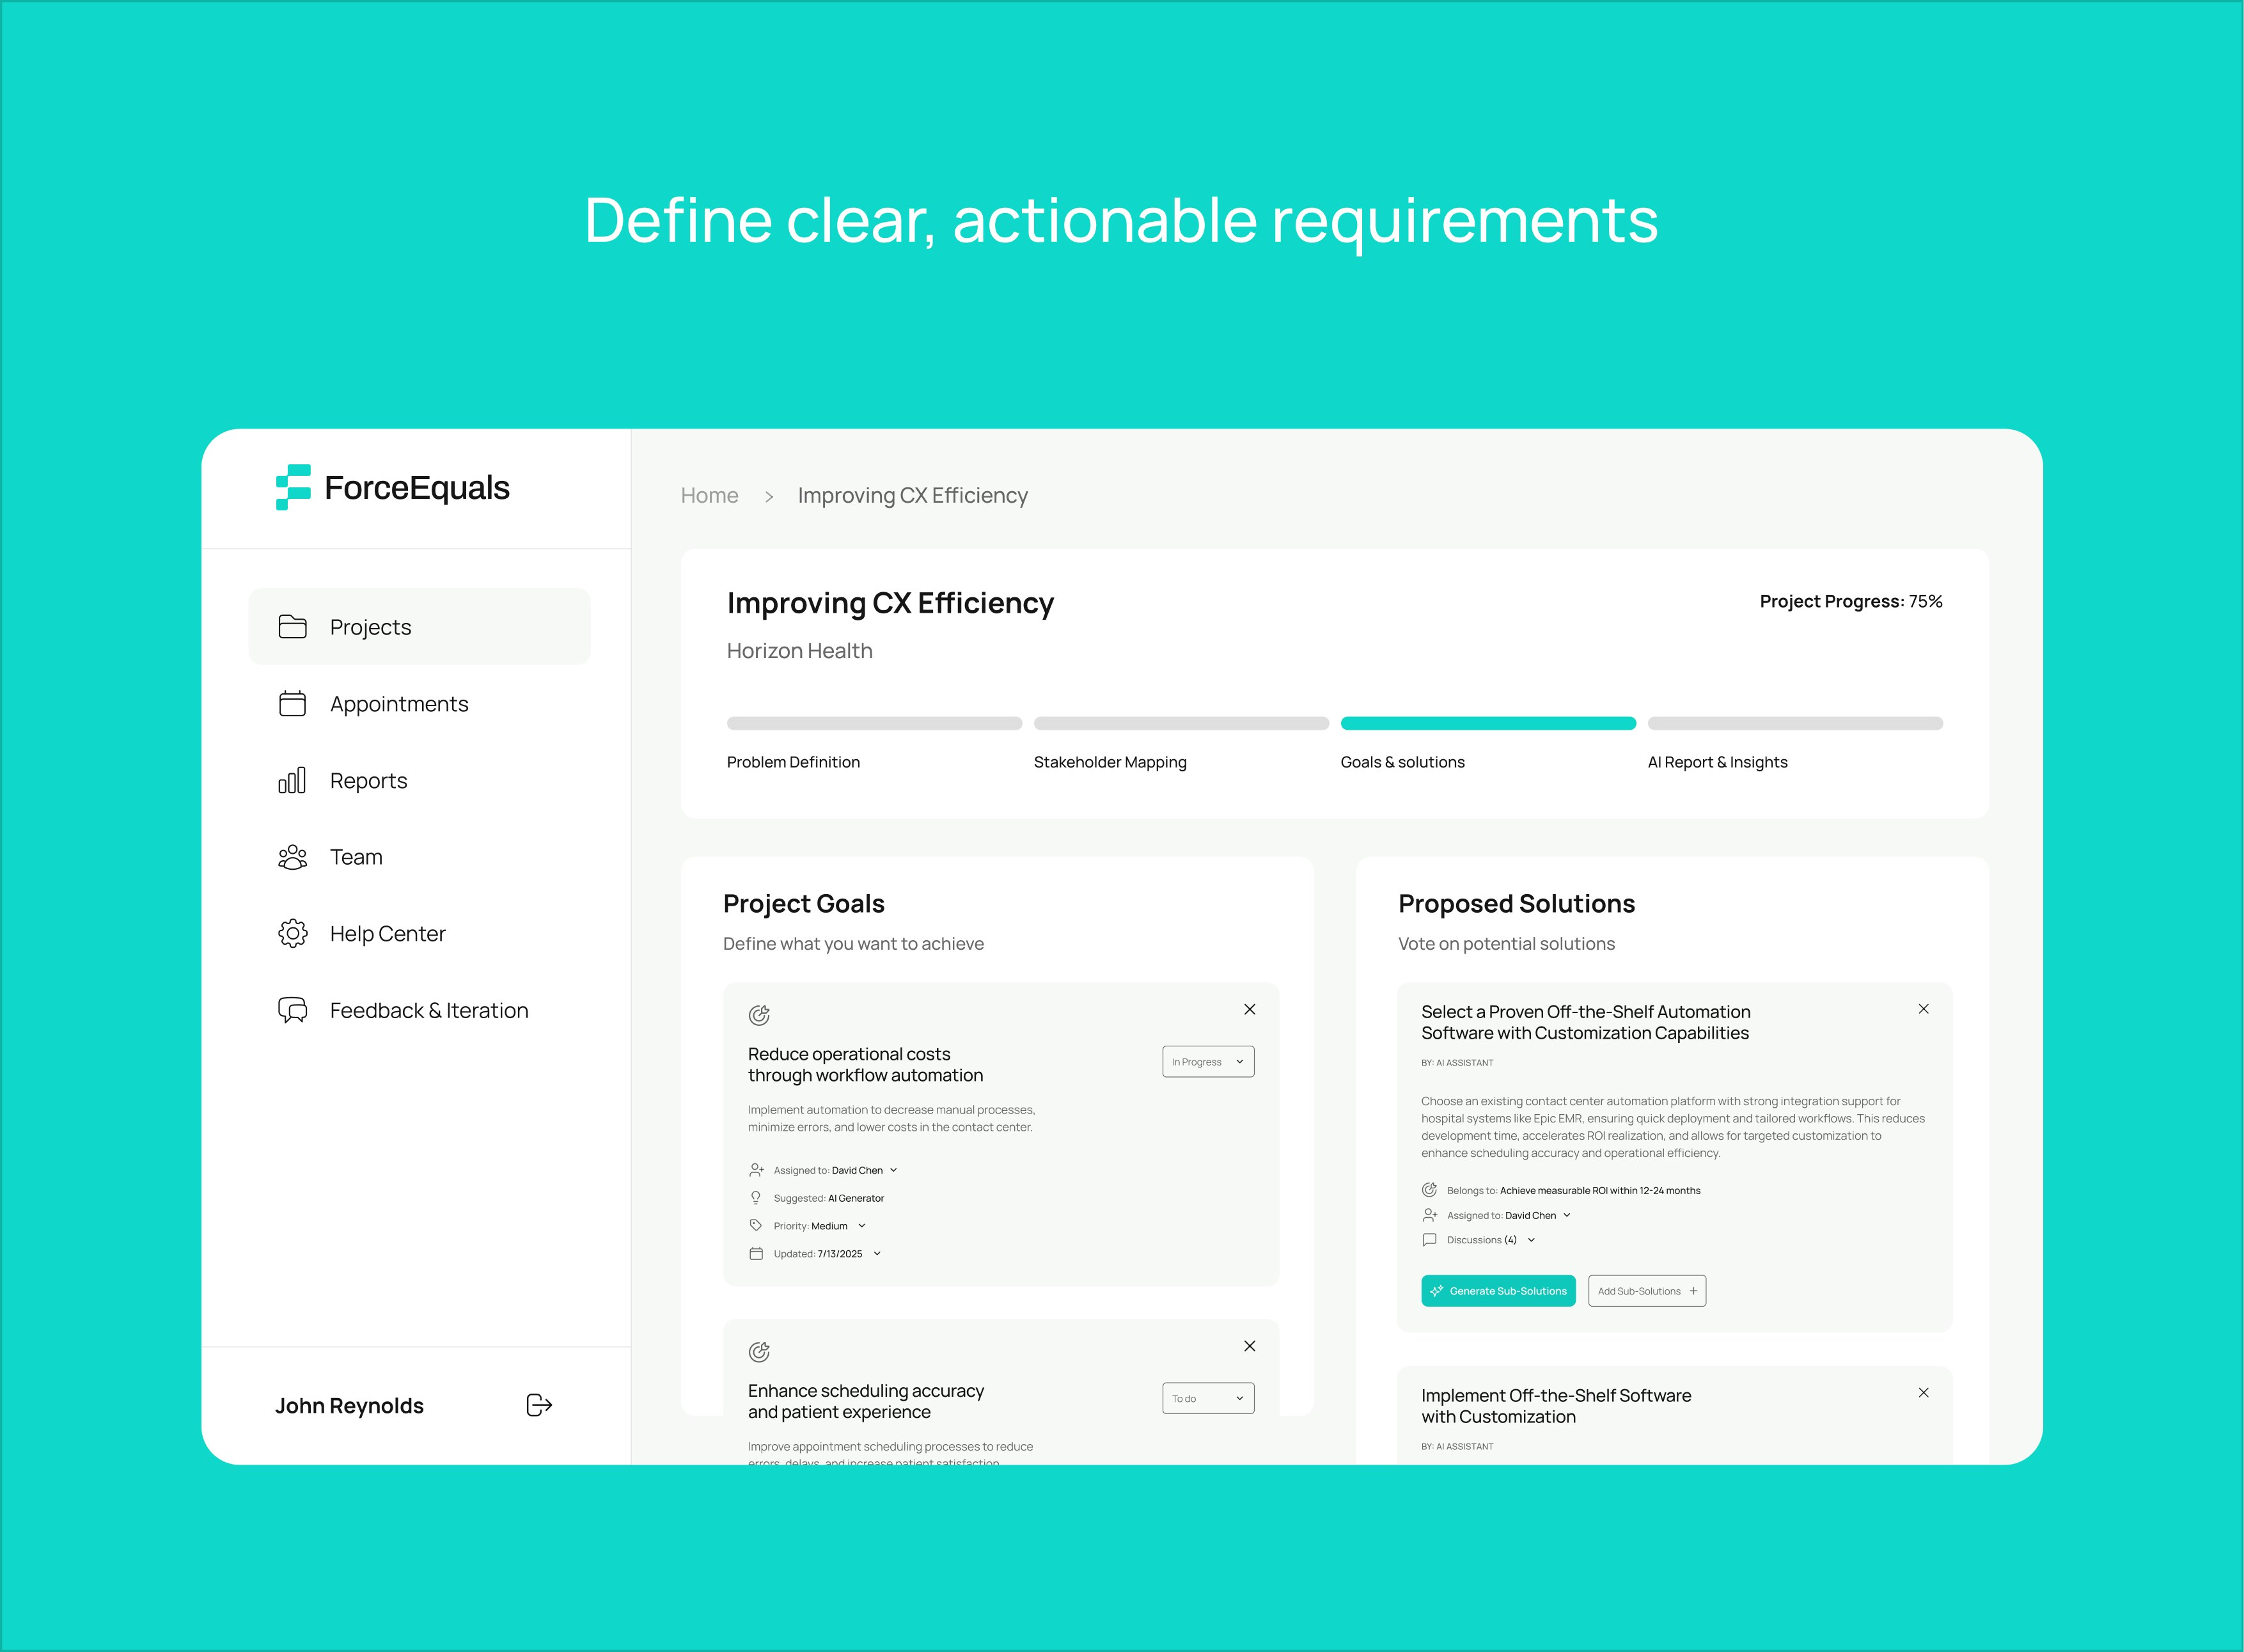This screenshot has height=1652, width=2244.
Task: Click the Suggested: AI Generator label
Action: pyautogui.click(x=829, y=1198)
